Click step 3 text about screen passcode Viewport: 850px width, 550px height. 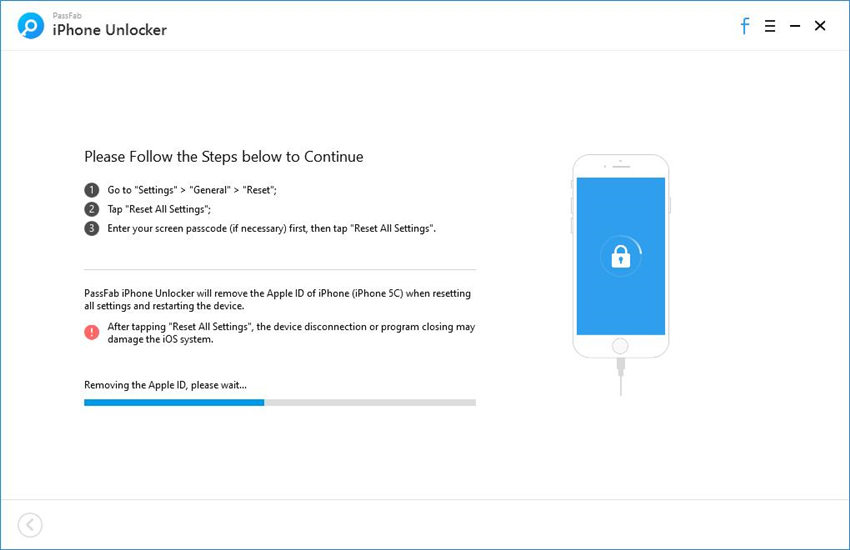click(271, 229)
